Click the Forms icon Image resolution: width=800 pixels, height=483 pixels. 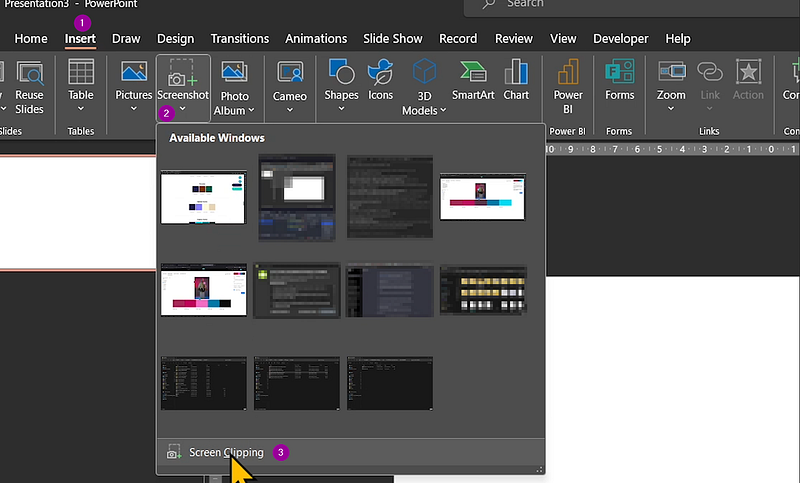pyautogui.click(x=619, y=71)
